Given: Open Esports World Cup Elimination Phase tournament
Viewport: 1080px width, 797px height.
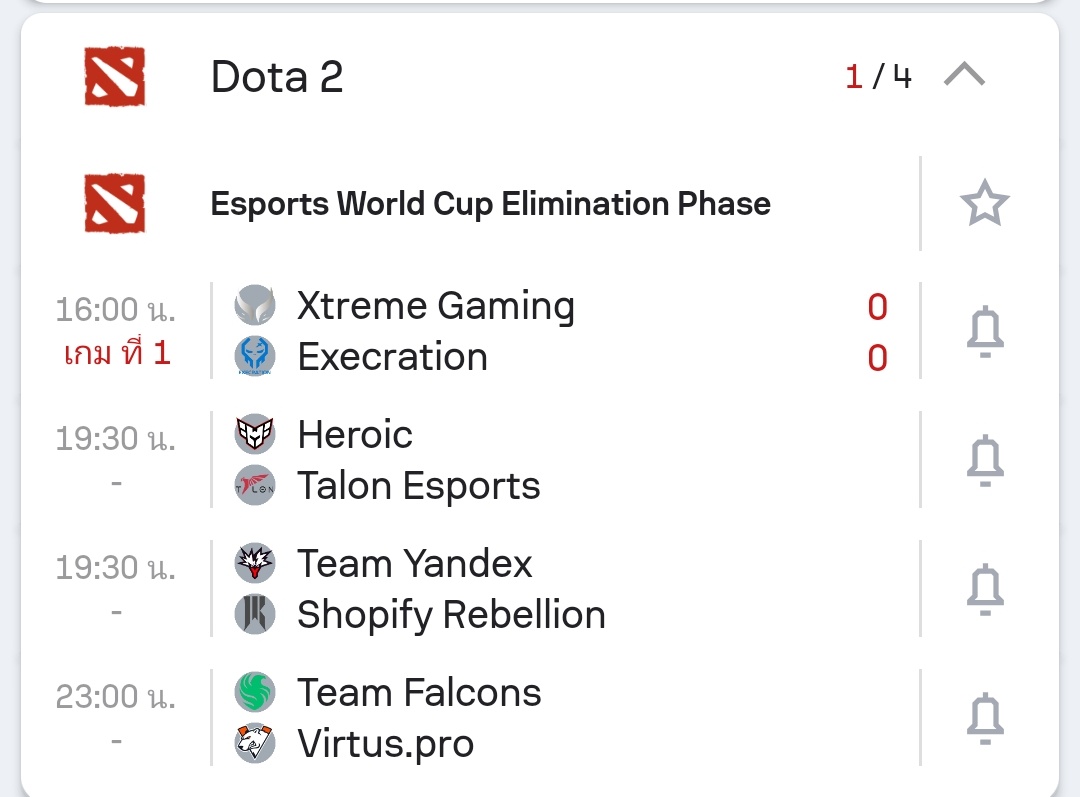Looking at the screenshot, I should 490,204.
